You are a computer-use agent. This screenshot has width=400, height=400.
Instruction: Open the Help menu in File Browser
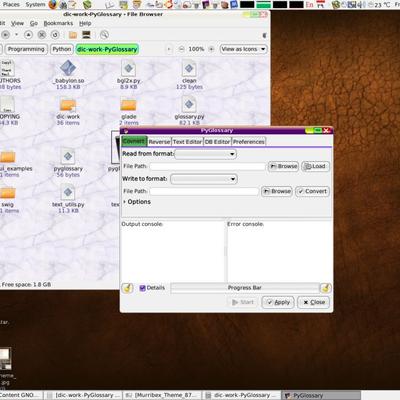[x=85, y=23]
